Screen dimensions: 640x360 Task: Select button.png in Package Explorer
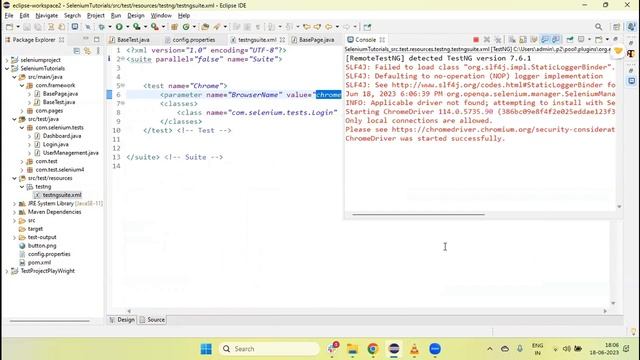[42, 246]
